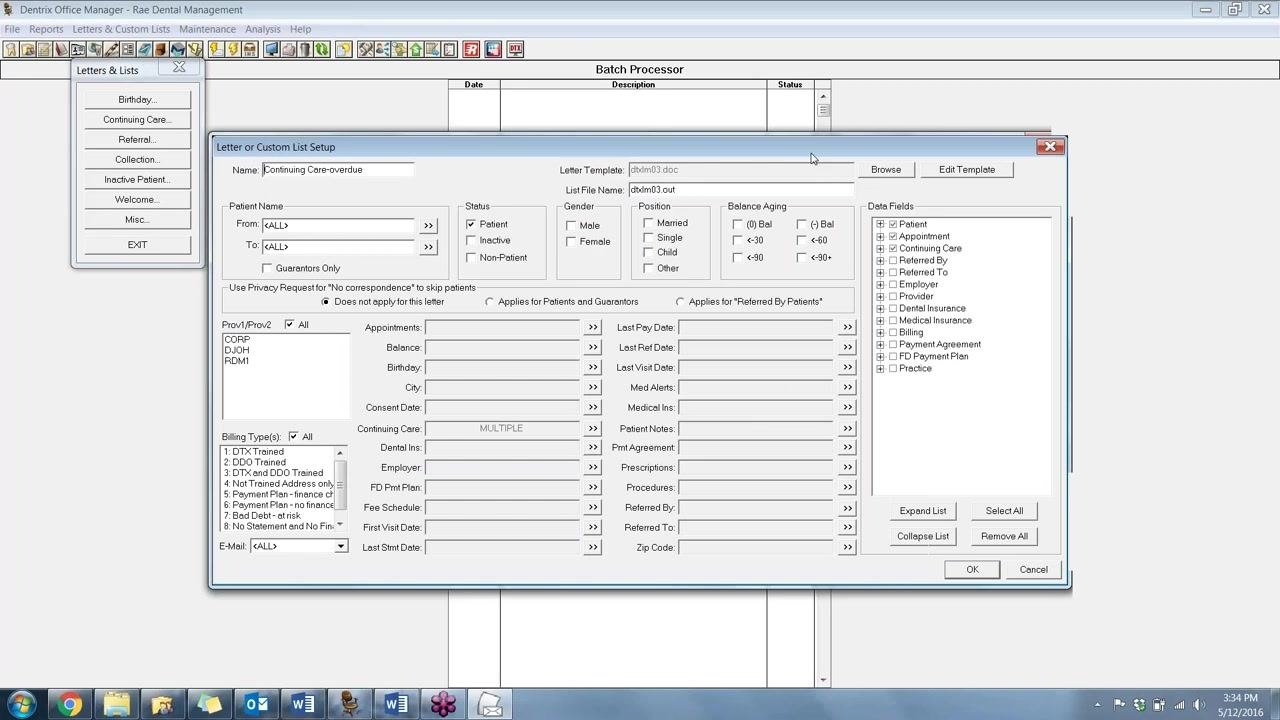This screenshot has height=720, width=1280.
Task: Open the Maintenance menu
Action: tap(207, 29)
